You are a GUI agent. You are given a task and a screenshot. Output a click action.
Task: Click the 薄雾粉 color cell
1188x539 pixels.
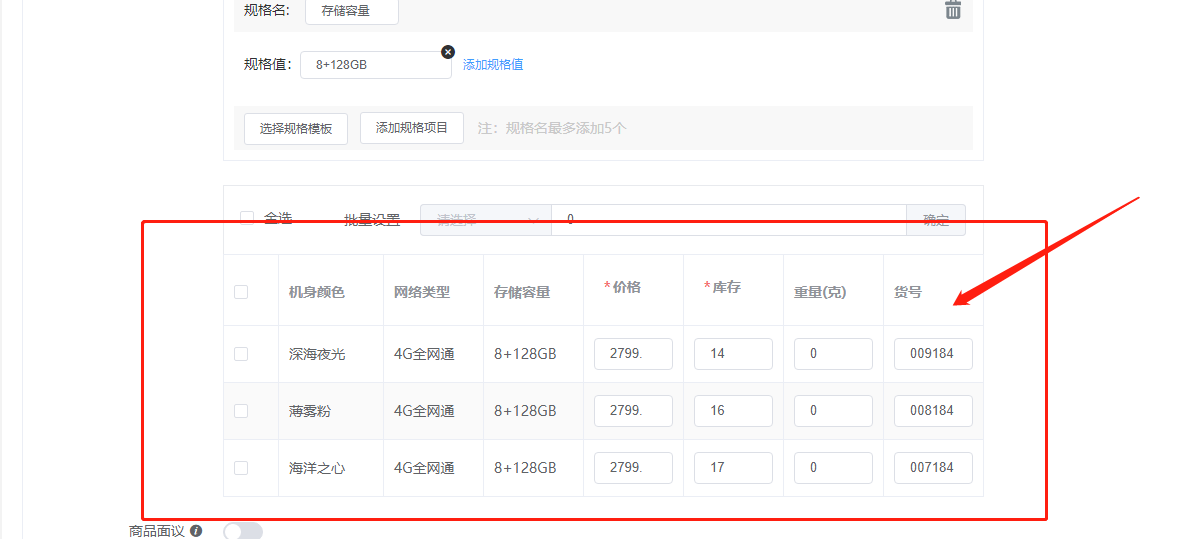click(x=310, y=411)
